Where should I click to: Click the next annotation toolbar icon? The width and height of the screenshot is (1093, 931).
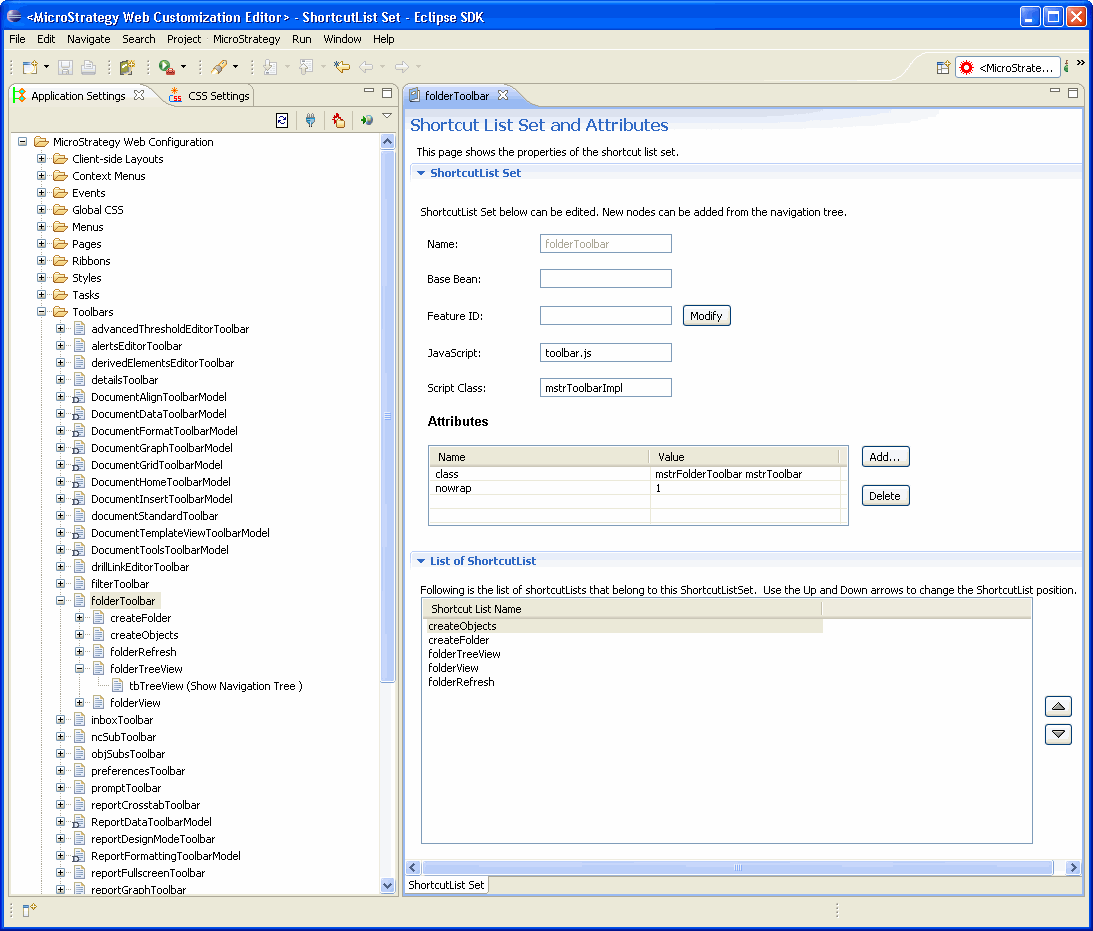click(x=270, y=67)
